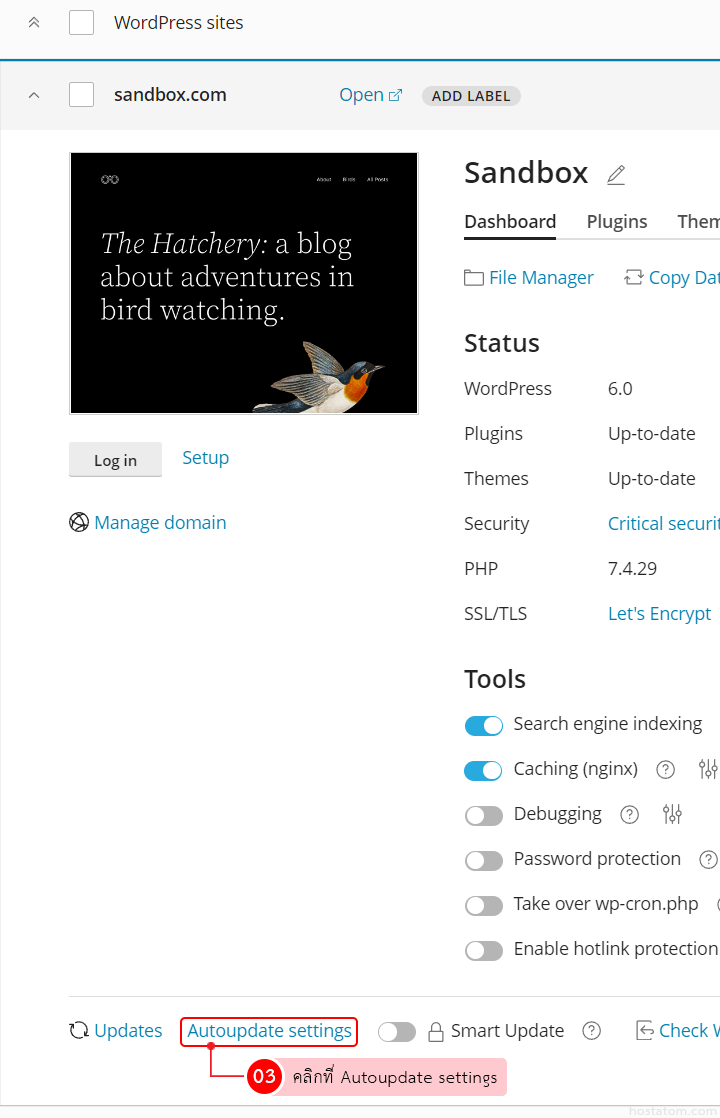The width and height of the screenshot is (720, 1118).
Task: Collapse all WordPress sites with double chevron
Action: pos(34,22)
